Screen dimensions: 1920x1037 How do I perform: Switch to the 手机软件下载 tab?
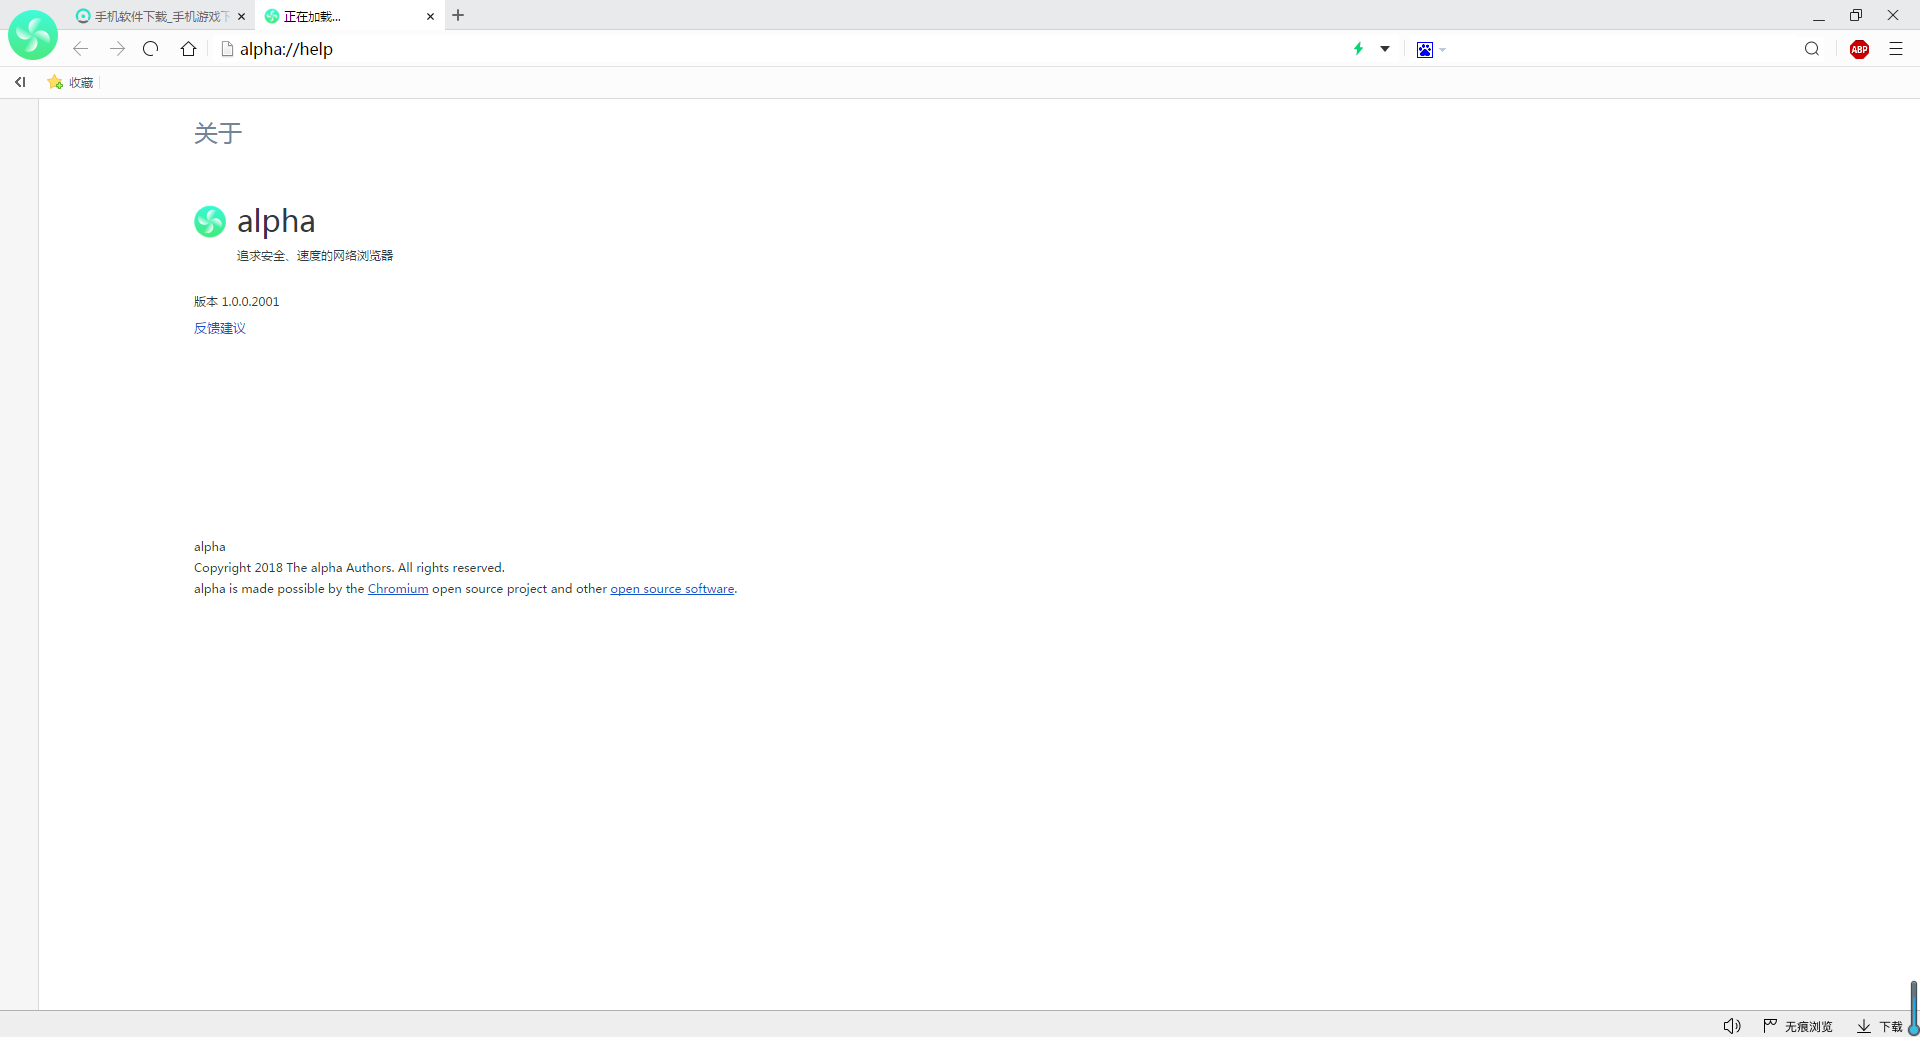[161, 16]
